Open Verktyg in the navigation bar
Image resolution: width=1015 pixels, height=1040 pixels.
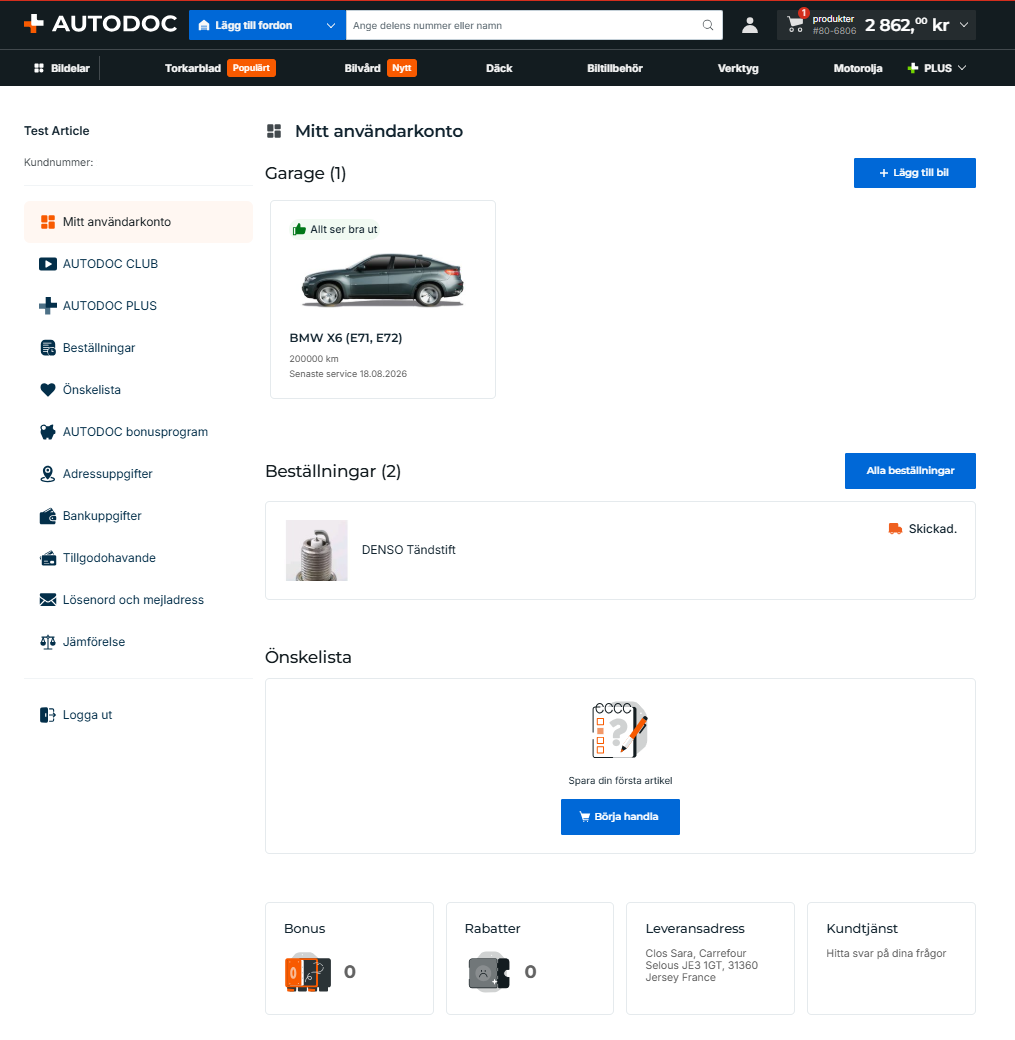click(738, 68)
